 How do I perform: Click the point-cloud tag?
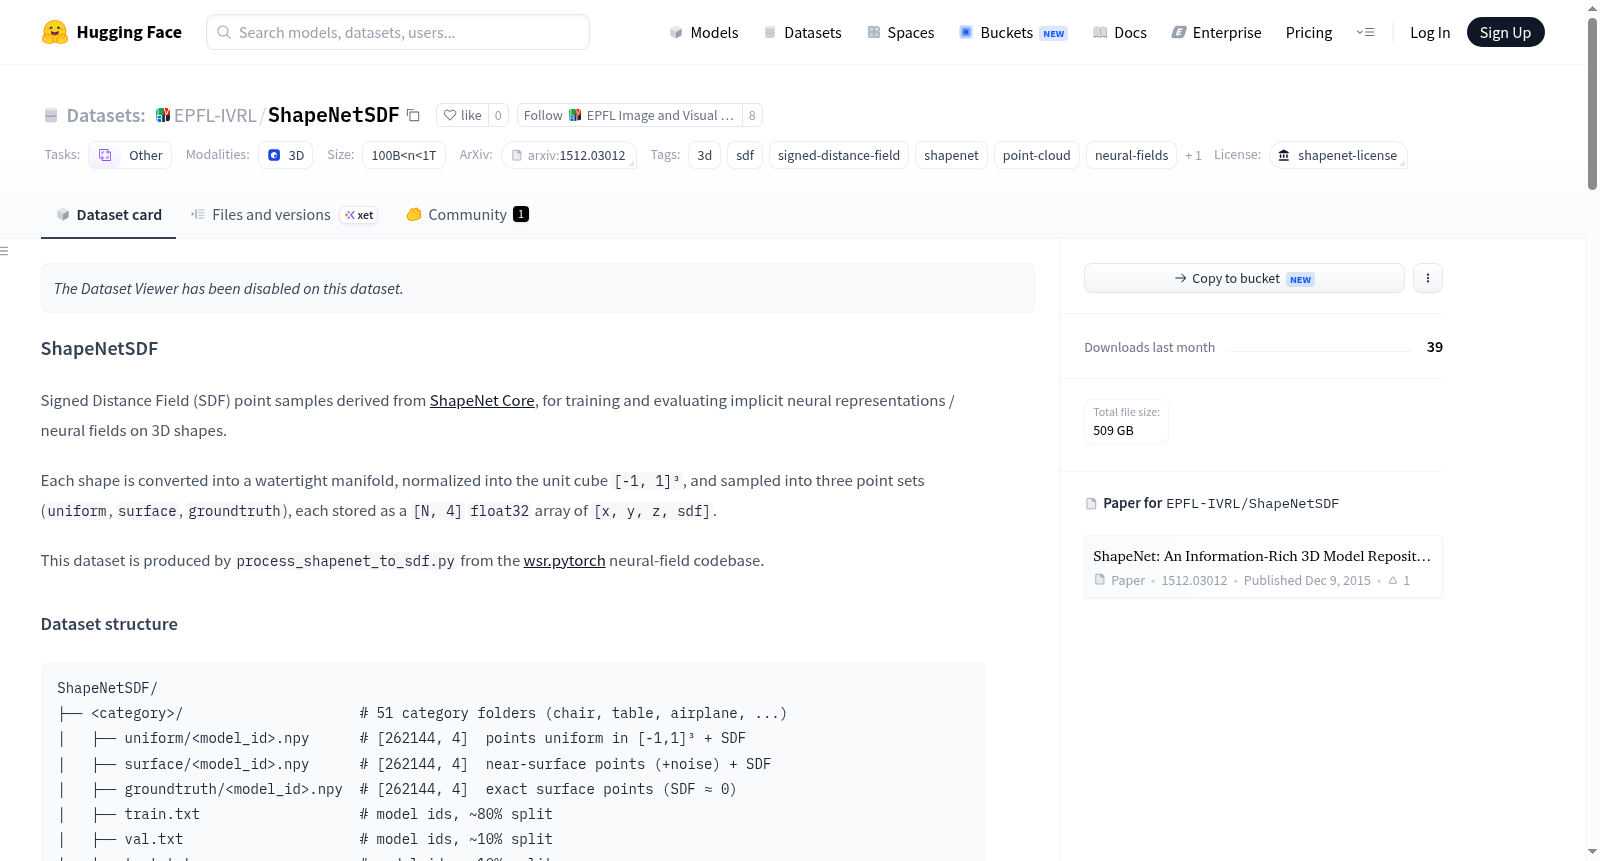[1037, 155]
